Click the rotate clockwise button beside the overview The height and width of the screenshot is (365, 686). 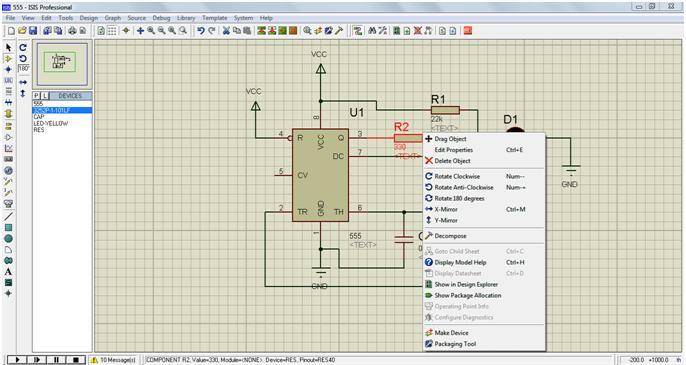coord(23,47)
